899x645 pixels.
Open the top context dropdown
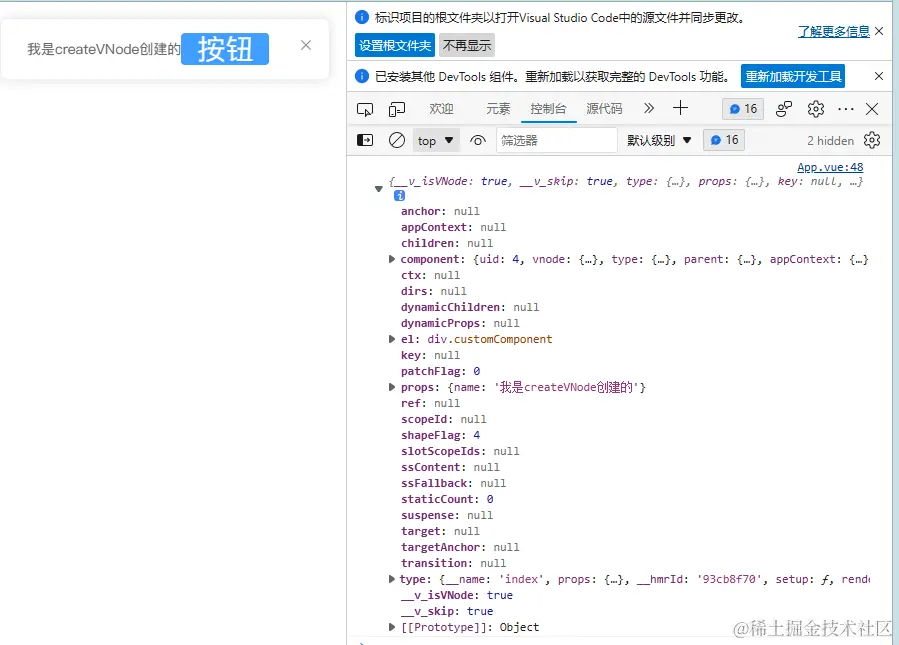[436, 140]
